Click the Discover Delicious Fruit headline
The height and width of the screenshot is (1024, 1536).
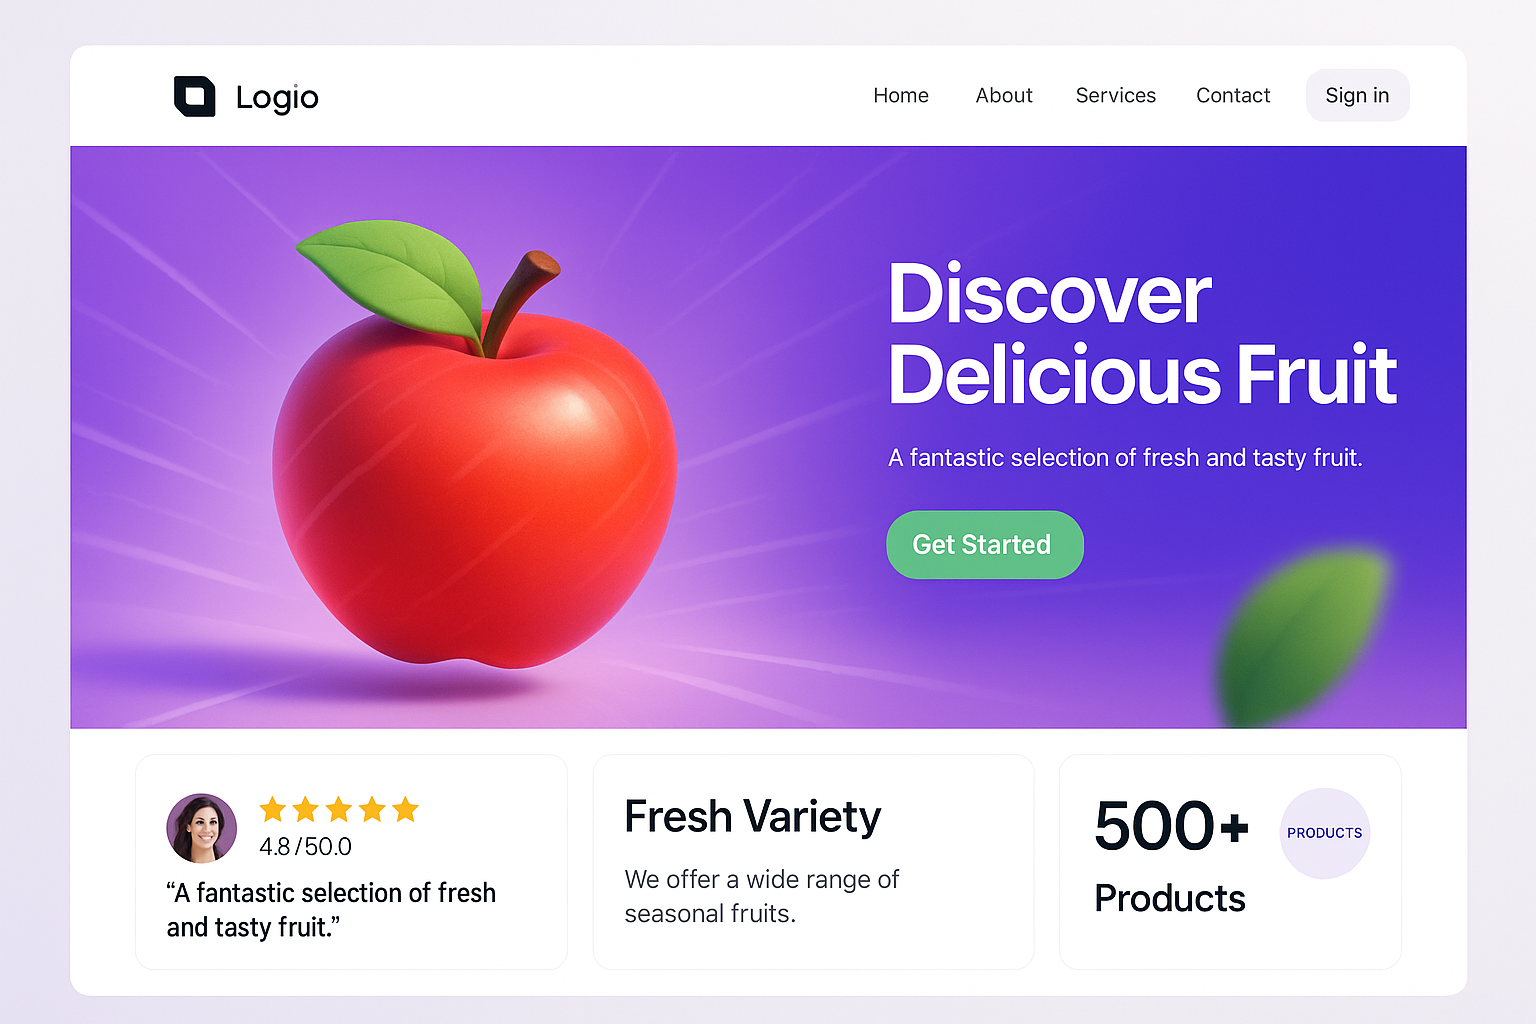tap(1142, 334)
